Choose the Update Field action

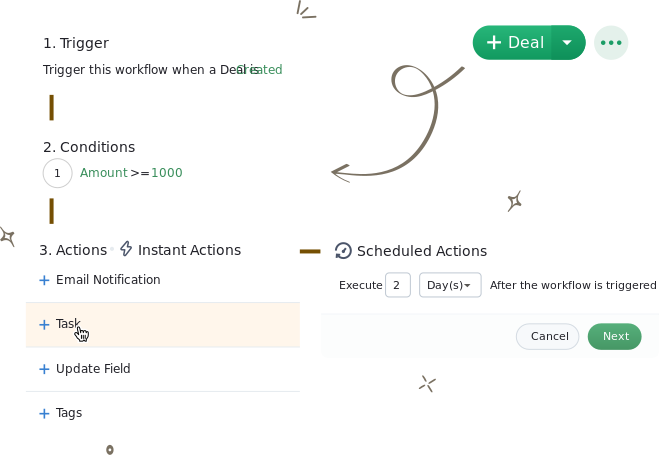(93, 369)
